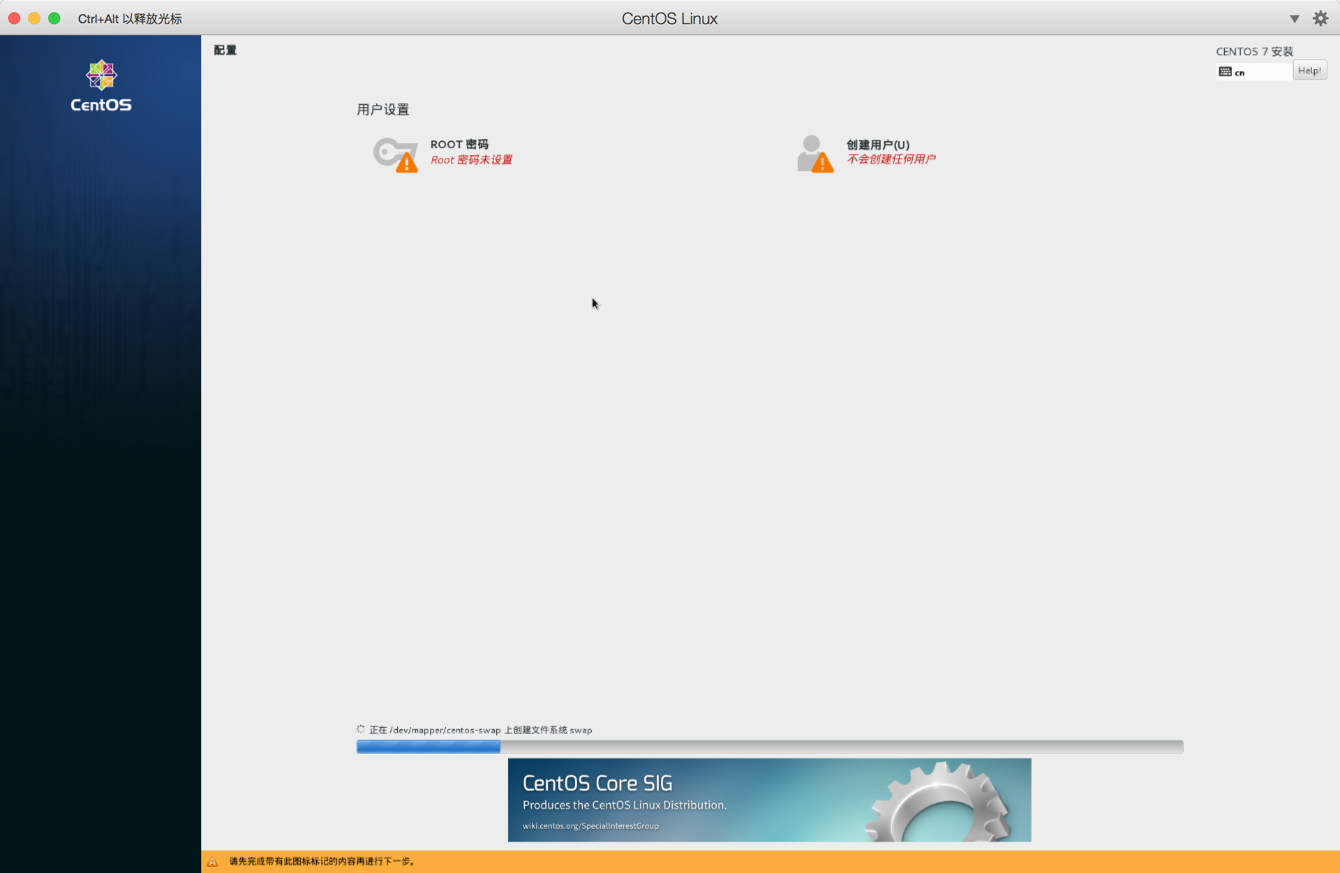The width and height of the screenshot is (1340, 873).
Task: Click the swap filesystem creation status text
Action: [481, 730]
